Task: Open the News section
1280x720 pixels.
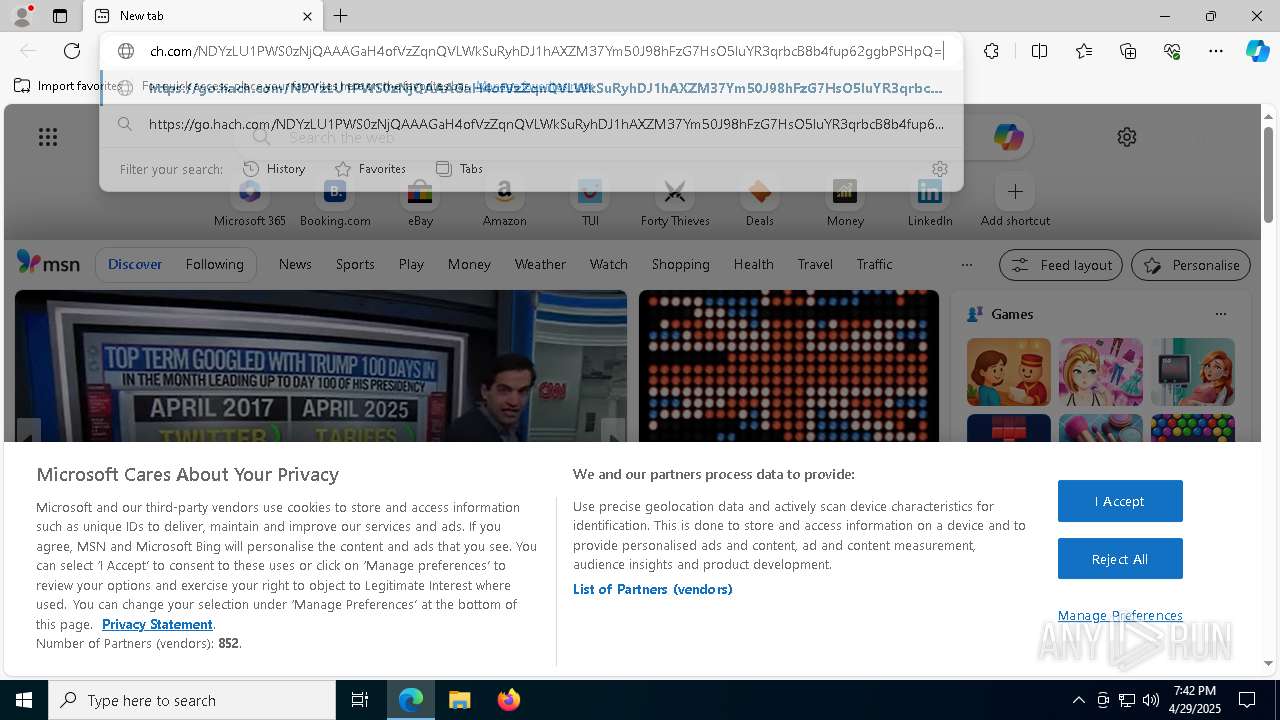Action: click(x=295, y=264)
